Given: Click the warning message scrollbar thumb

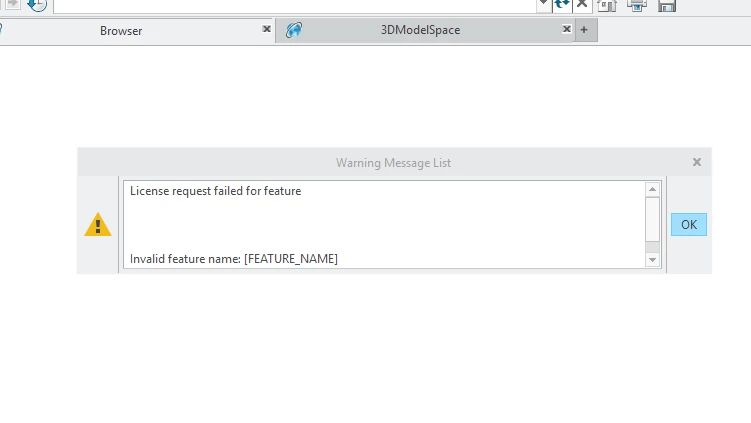Looking at the screenshot, I should [x=652, y=219].
